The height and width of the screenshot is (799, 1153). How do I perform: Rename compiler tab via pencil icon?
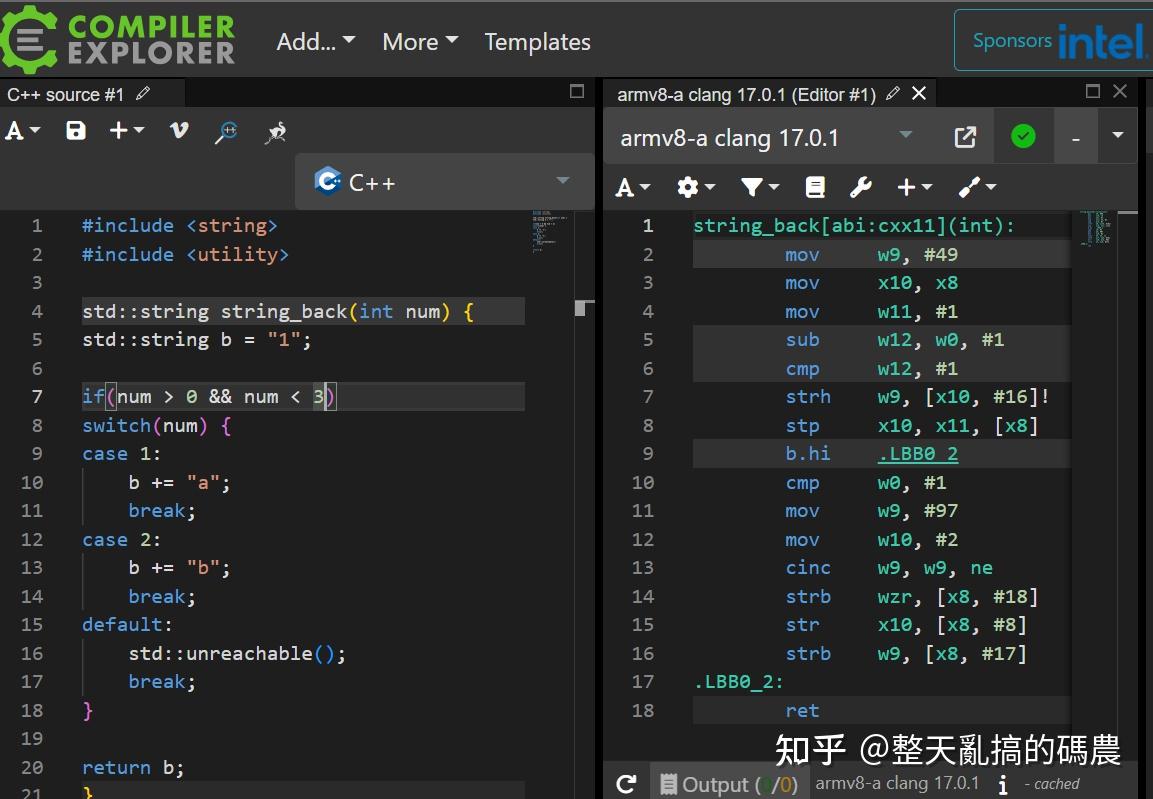point(893,93)
